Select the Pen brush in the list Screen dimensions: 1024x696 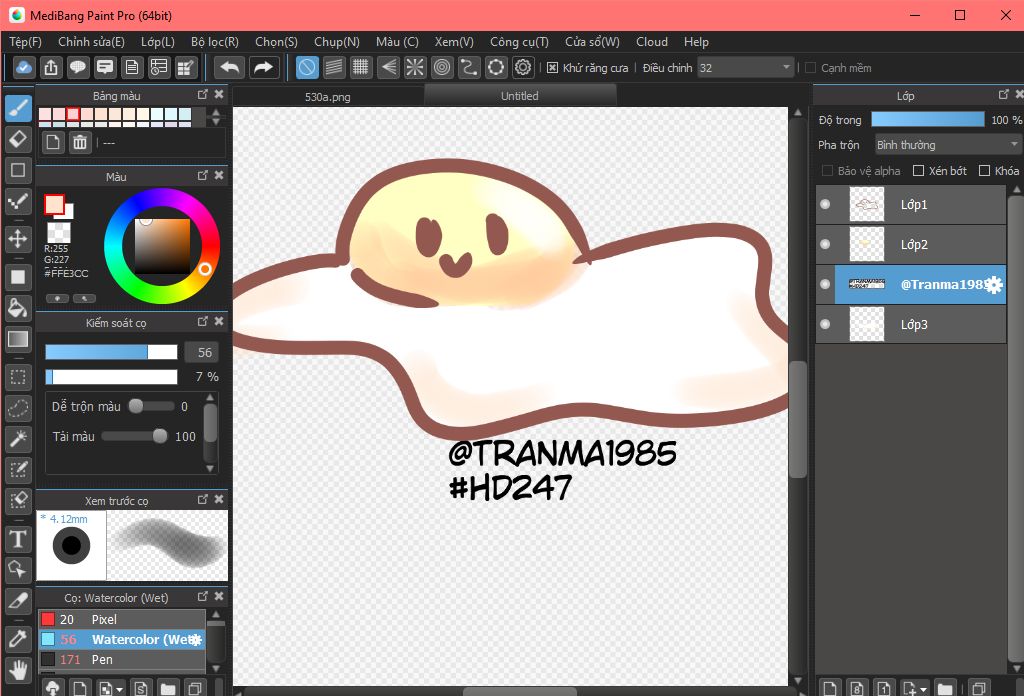tap(122, 659)
